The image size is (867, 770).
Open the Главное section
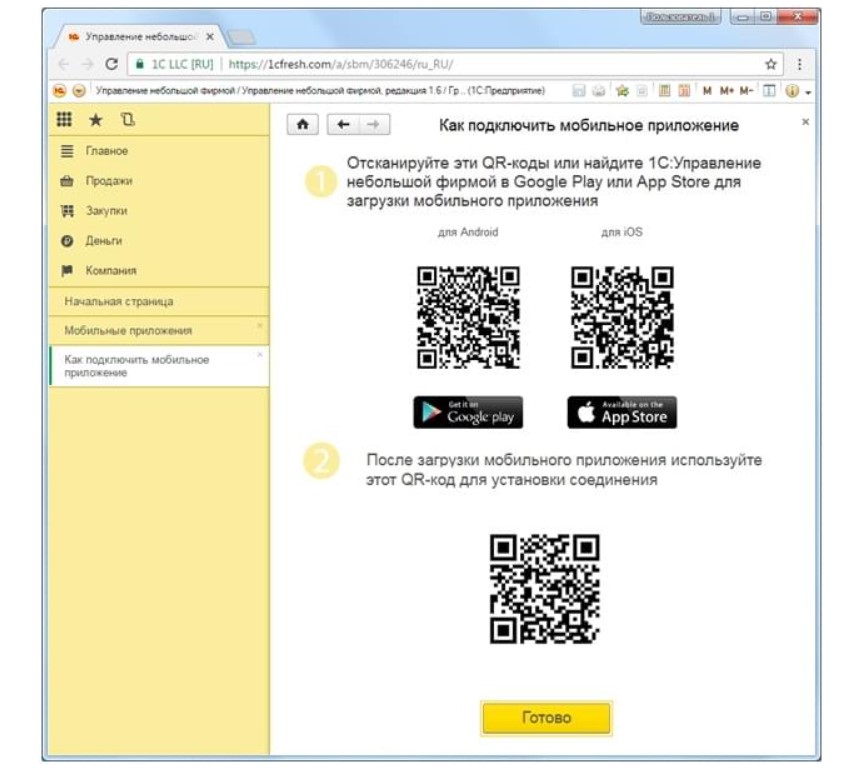[159, 151]
